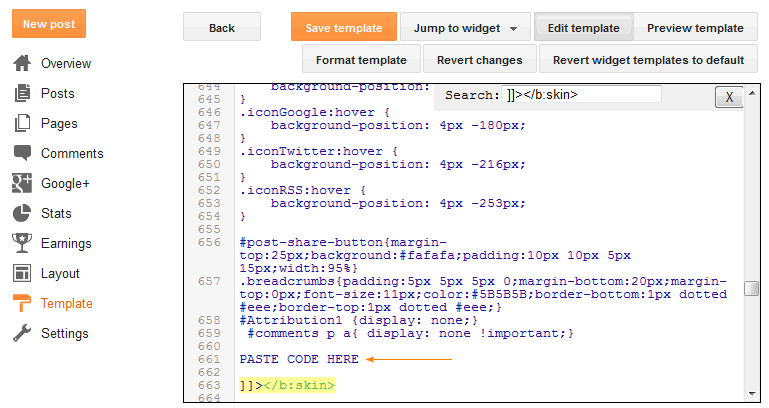Viewport: 769px width, 408px height.
Task: Go back with the Back button
Action: click(x=222, y=27)
